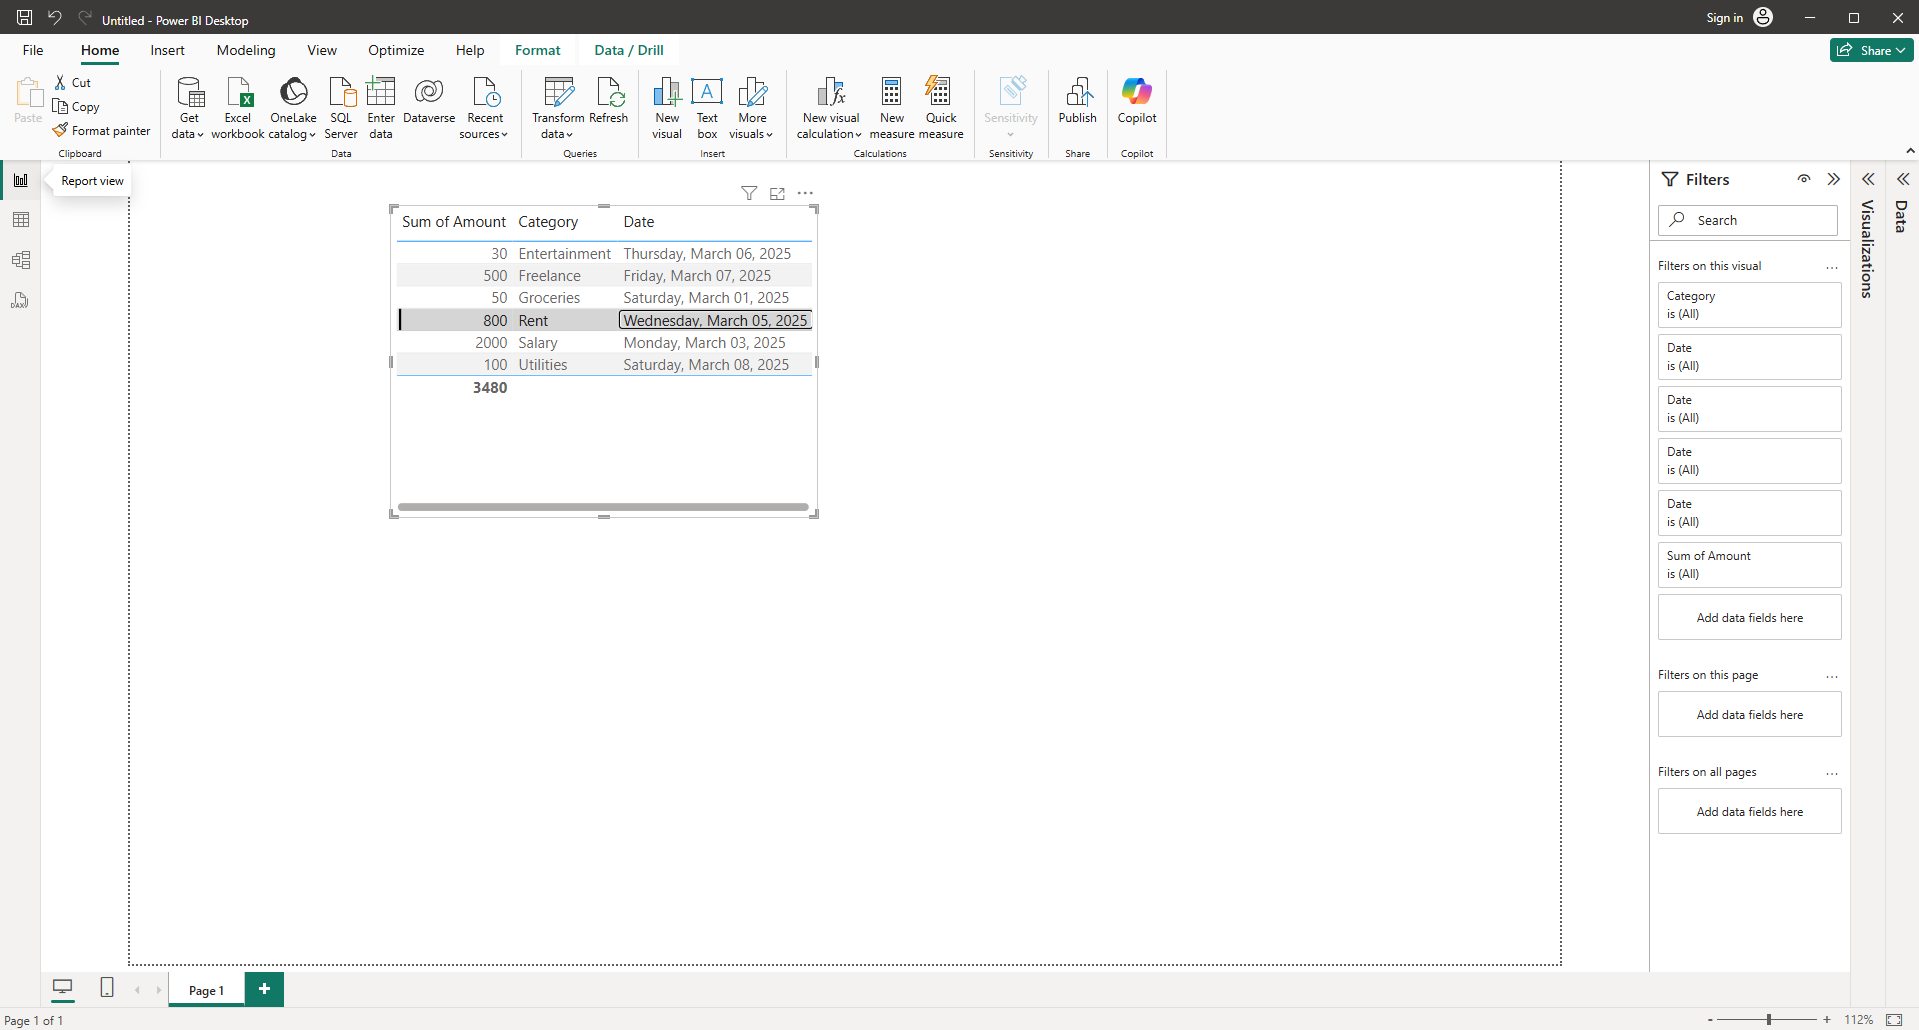Toggle the Filters pane eye visibility icon

1804,179
